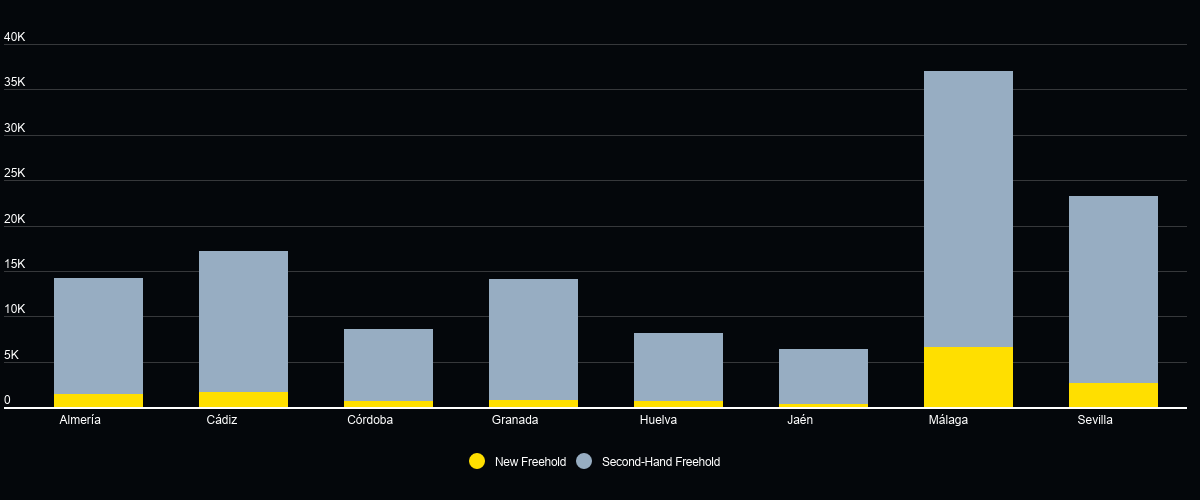
Task: Click the Almería axis label
Action: tap(80, 420)
